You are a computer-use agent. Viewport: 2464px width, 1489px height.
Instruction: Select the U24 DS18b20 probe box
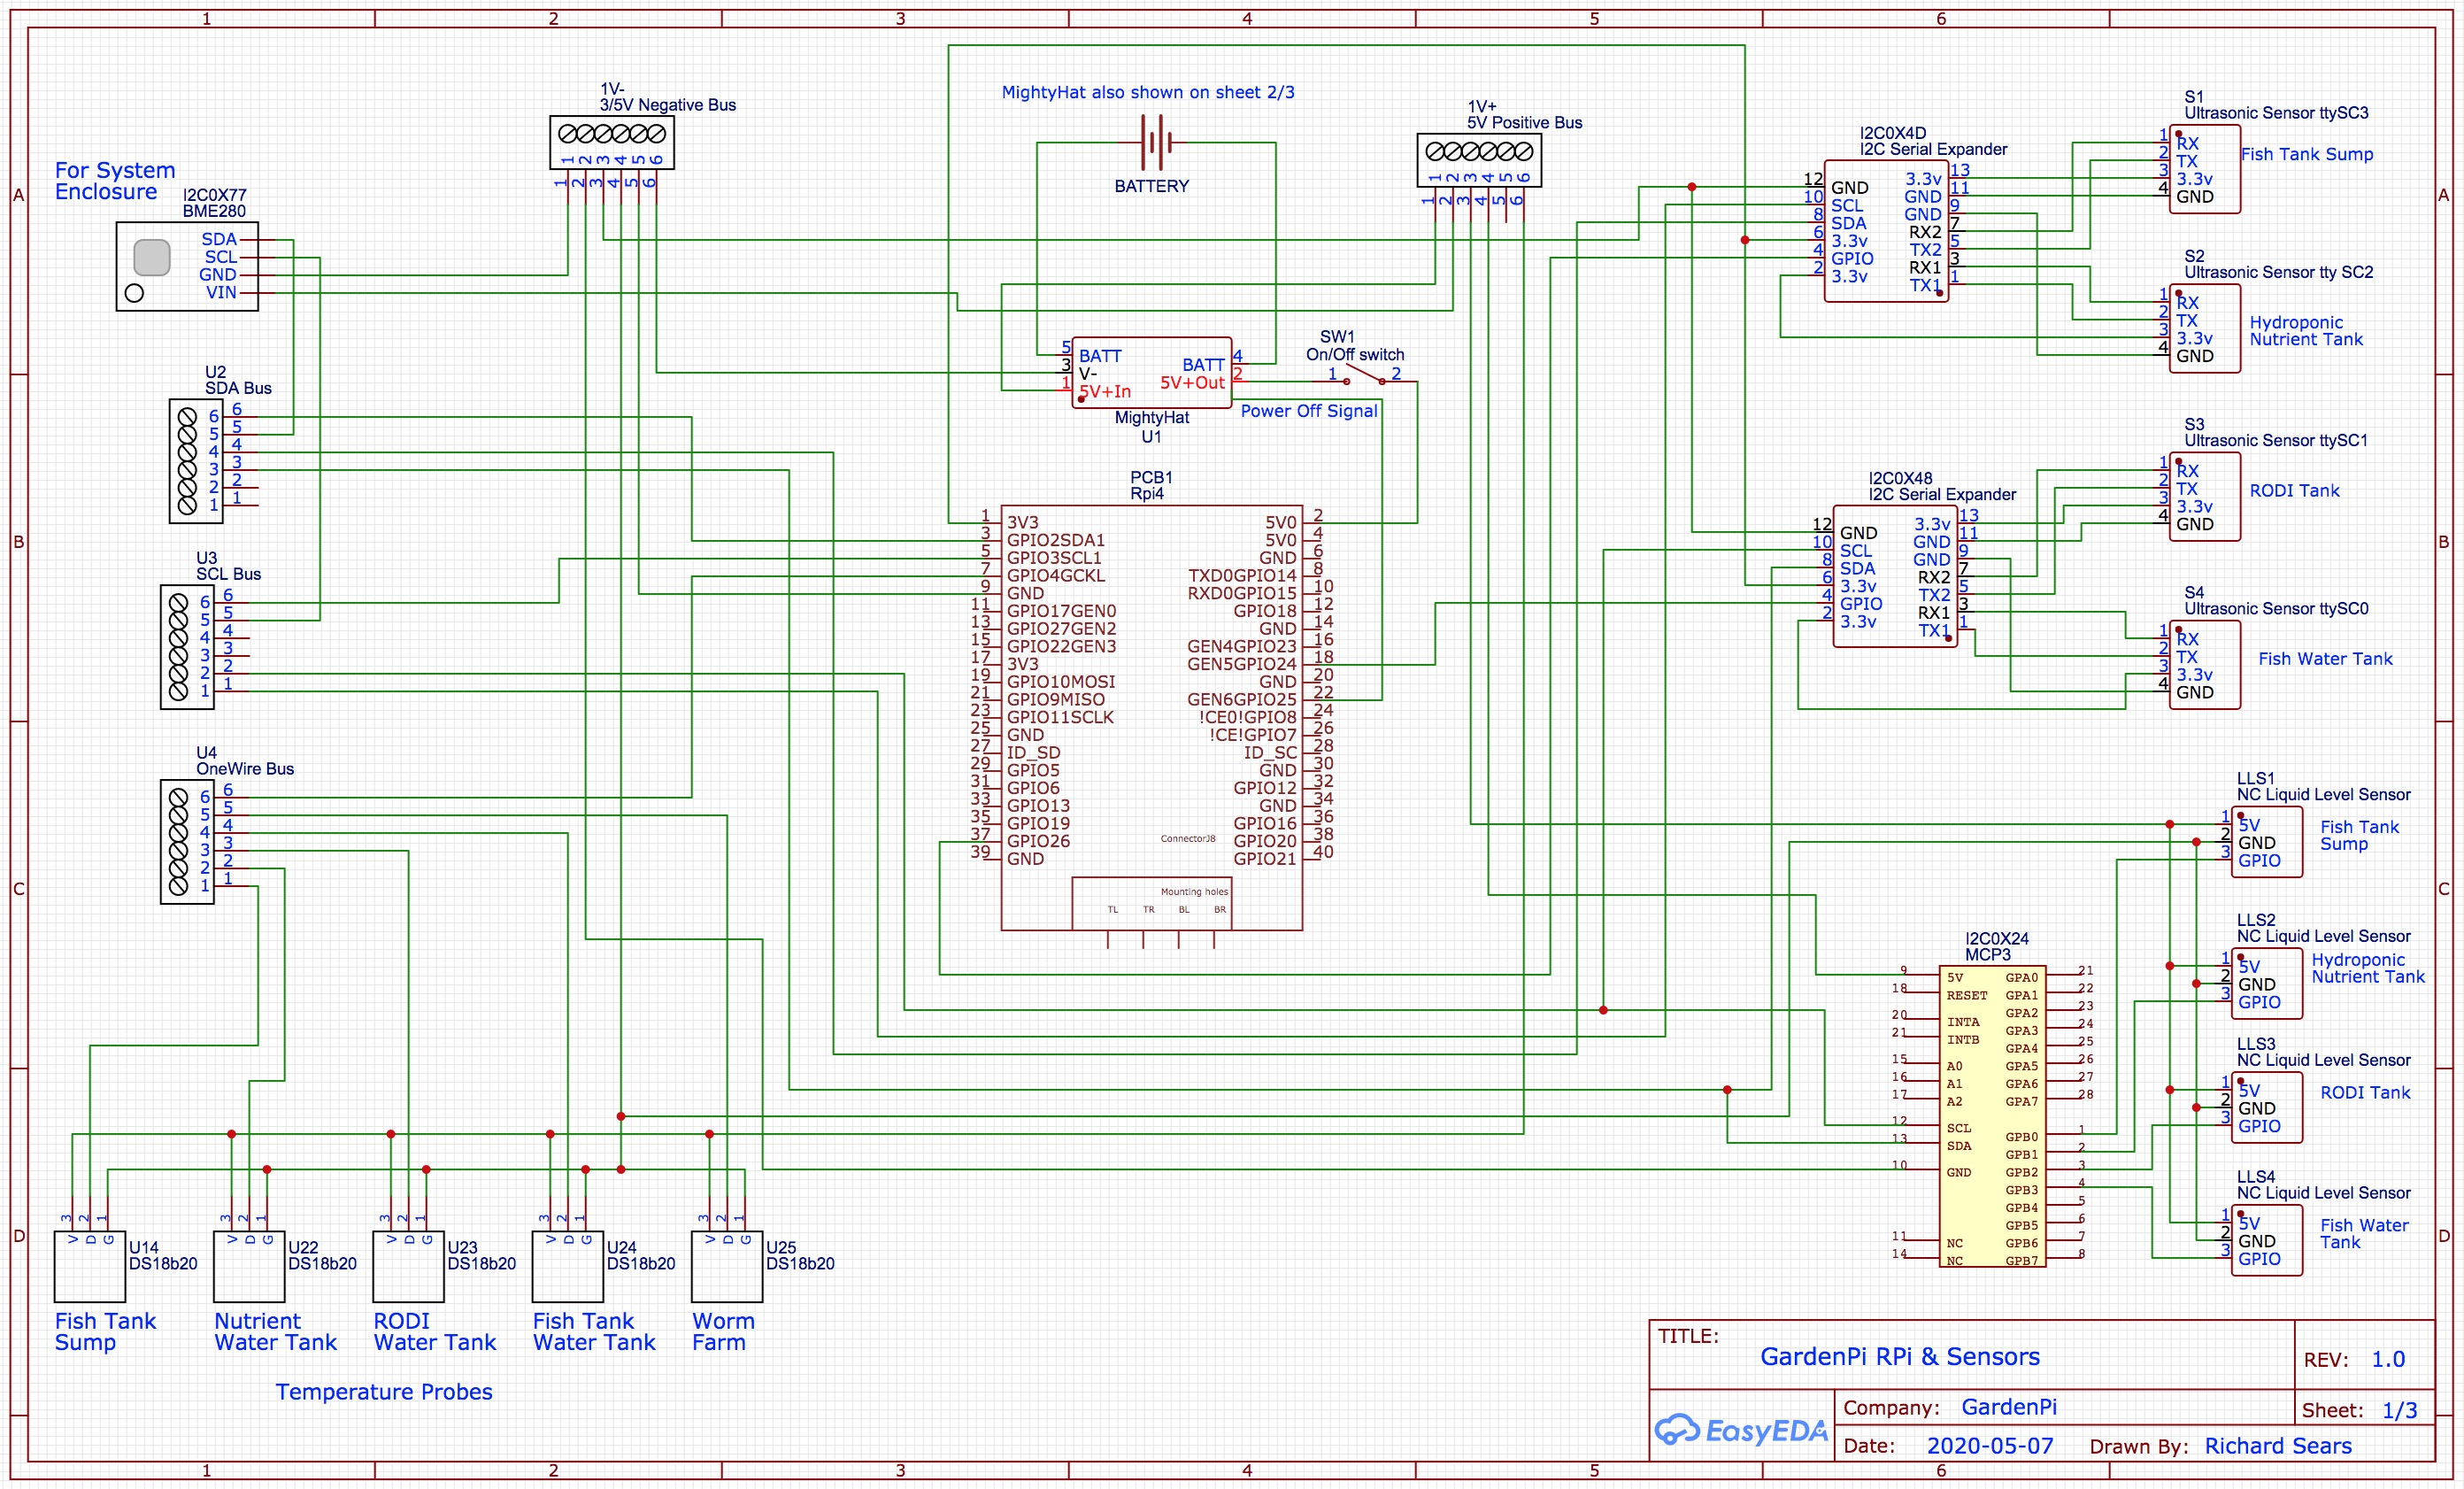tap(568, 1266)
